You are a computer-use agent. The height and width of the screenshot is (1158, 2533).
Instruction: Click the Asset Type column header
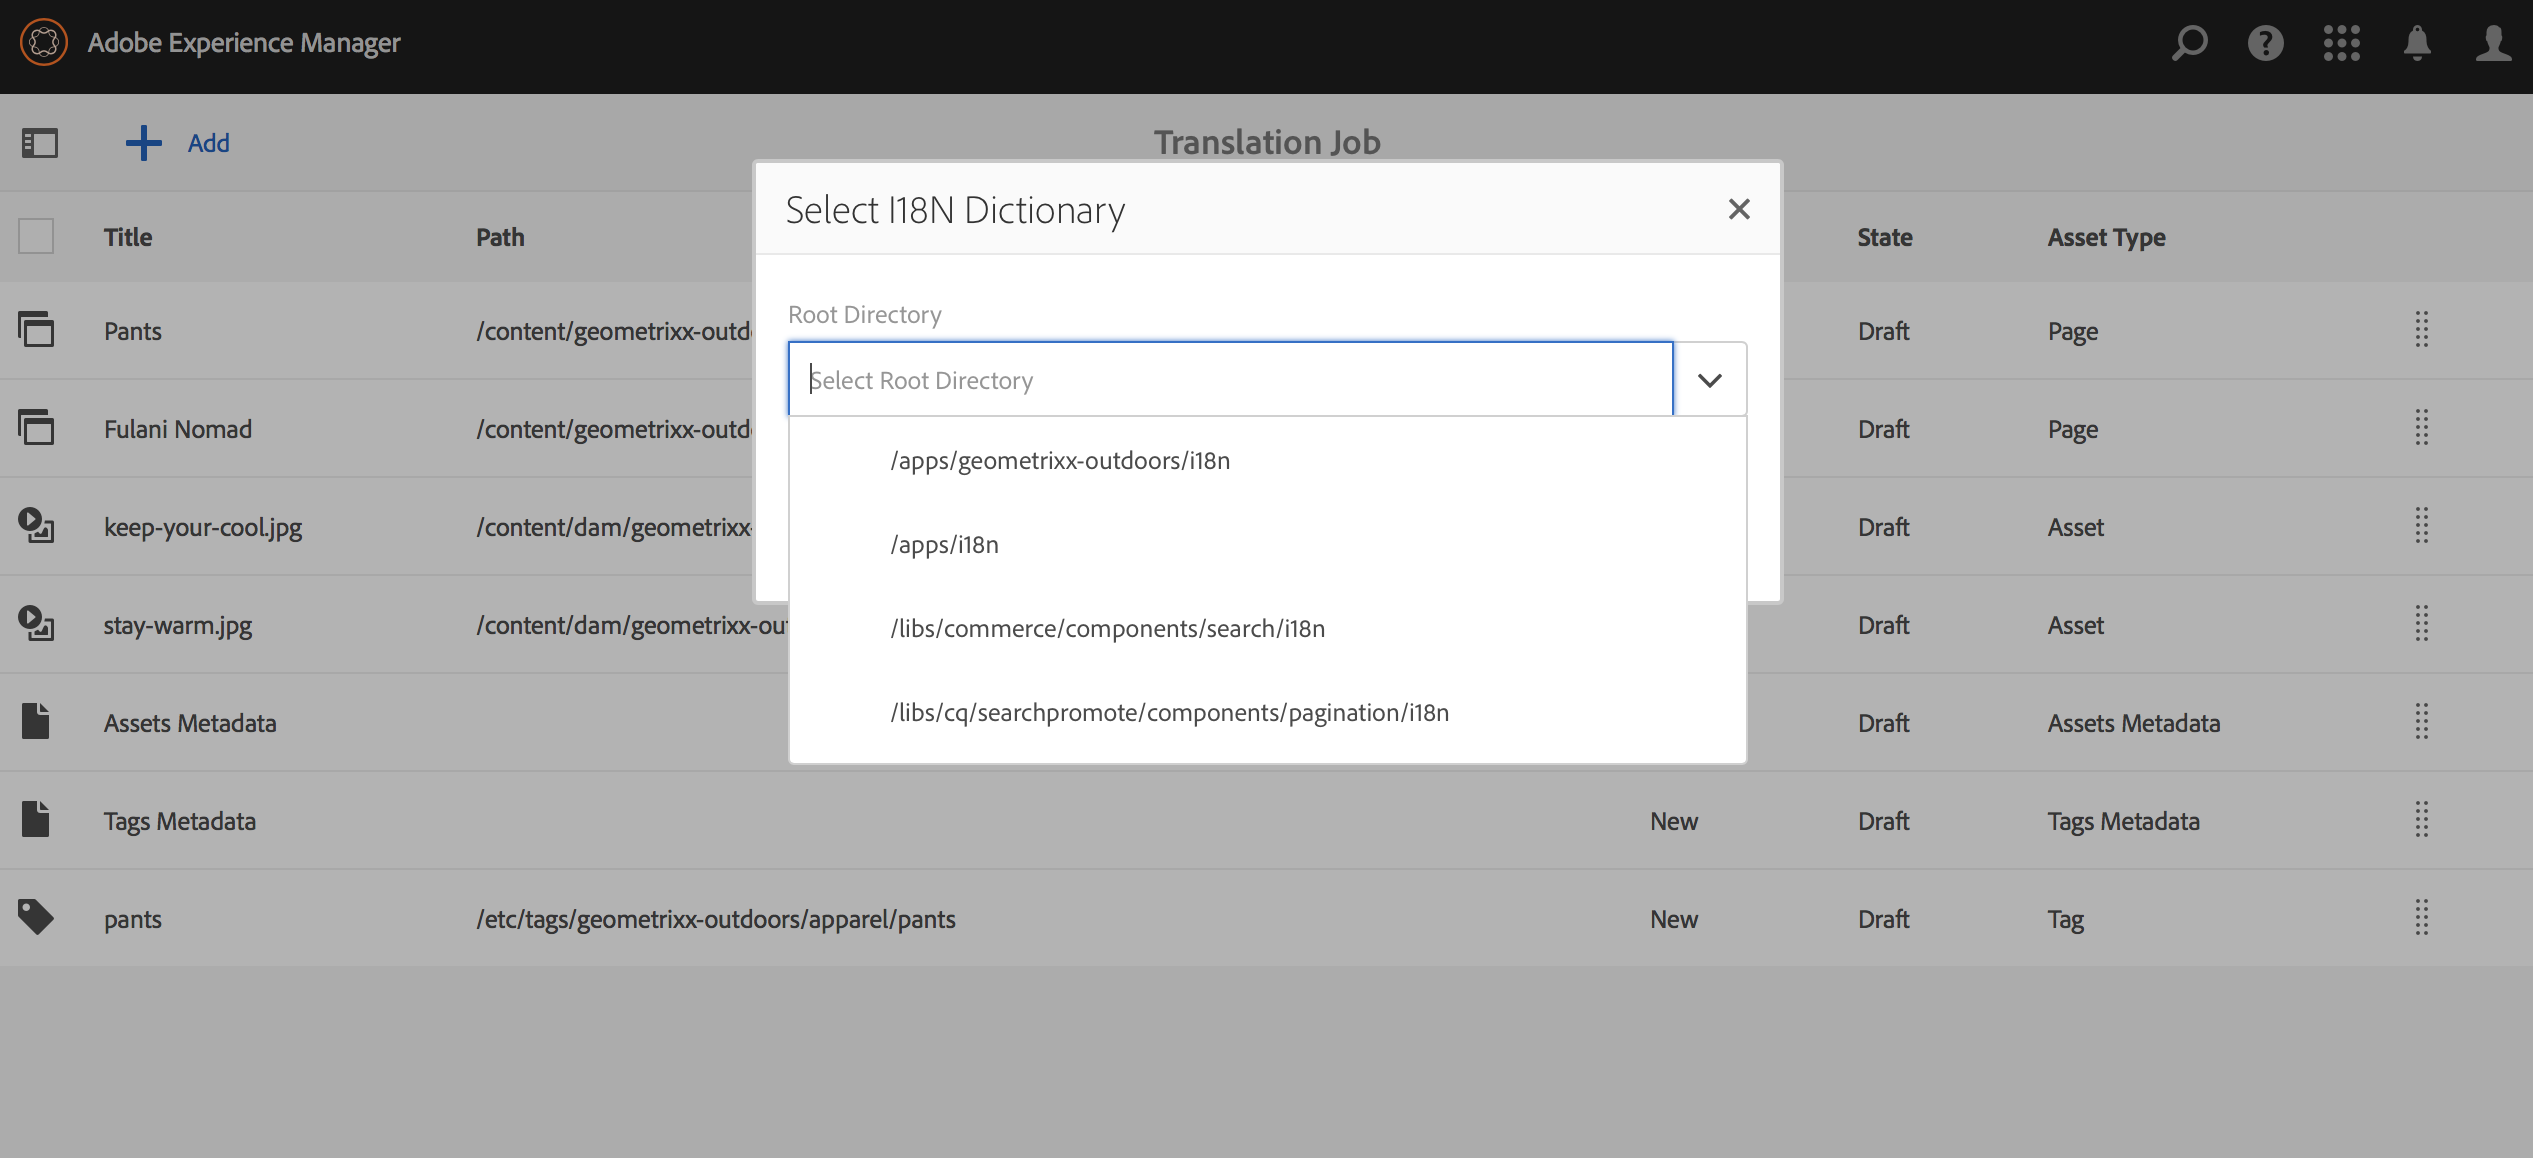[x=2106, y=238]
